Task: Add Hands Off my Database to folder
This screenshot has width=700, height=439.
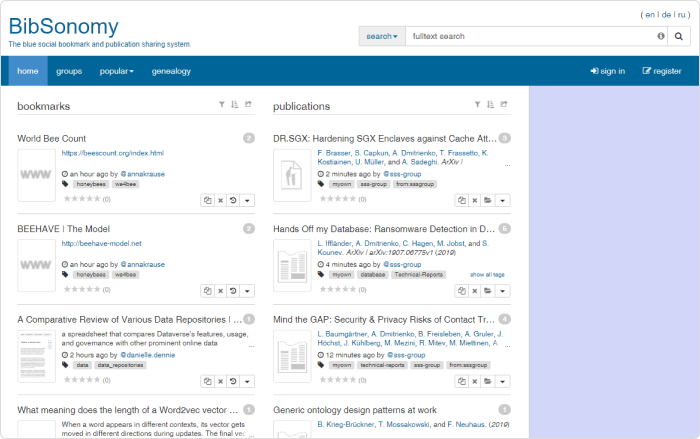Action: coord(488,291)
